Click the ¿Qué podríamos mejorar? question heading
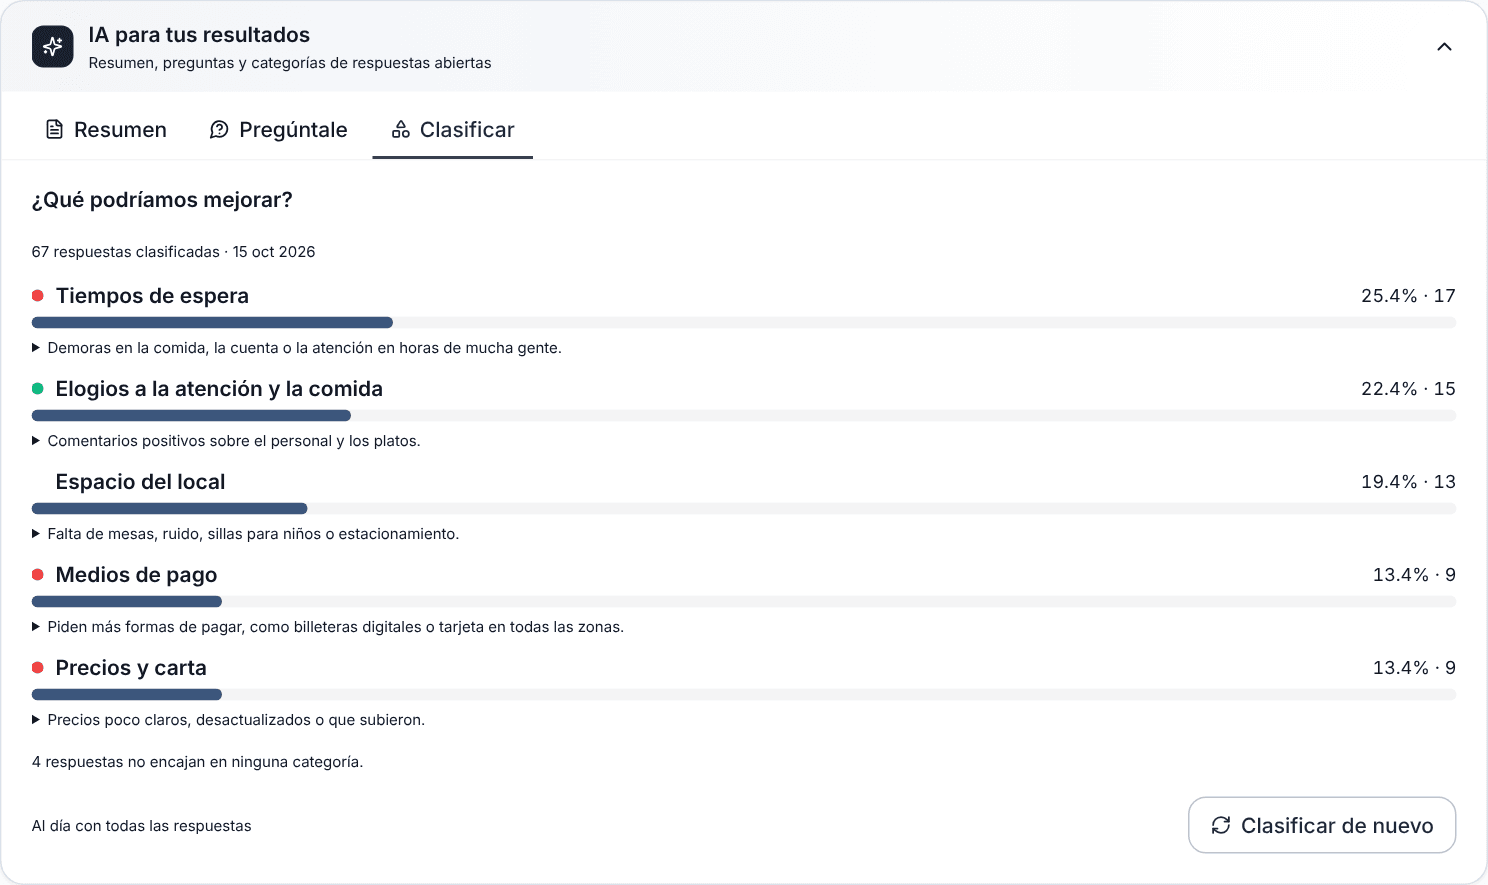The image size is (1488, 885). [x=162, y=200]
